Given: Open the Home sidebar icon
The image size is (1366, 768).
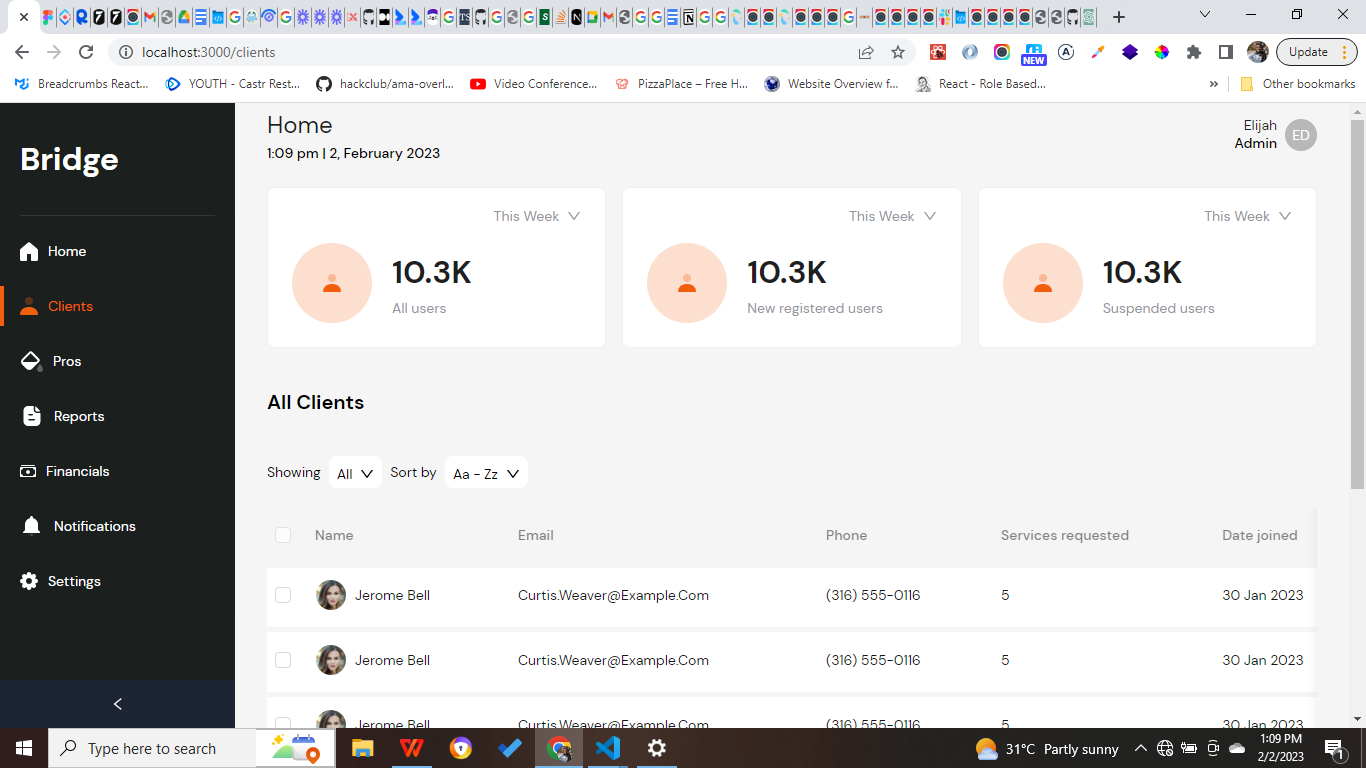Looking at the screenshot, I should coord(29,251).
